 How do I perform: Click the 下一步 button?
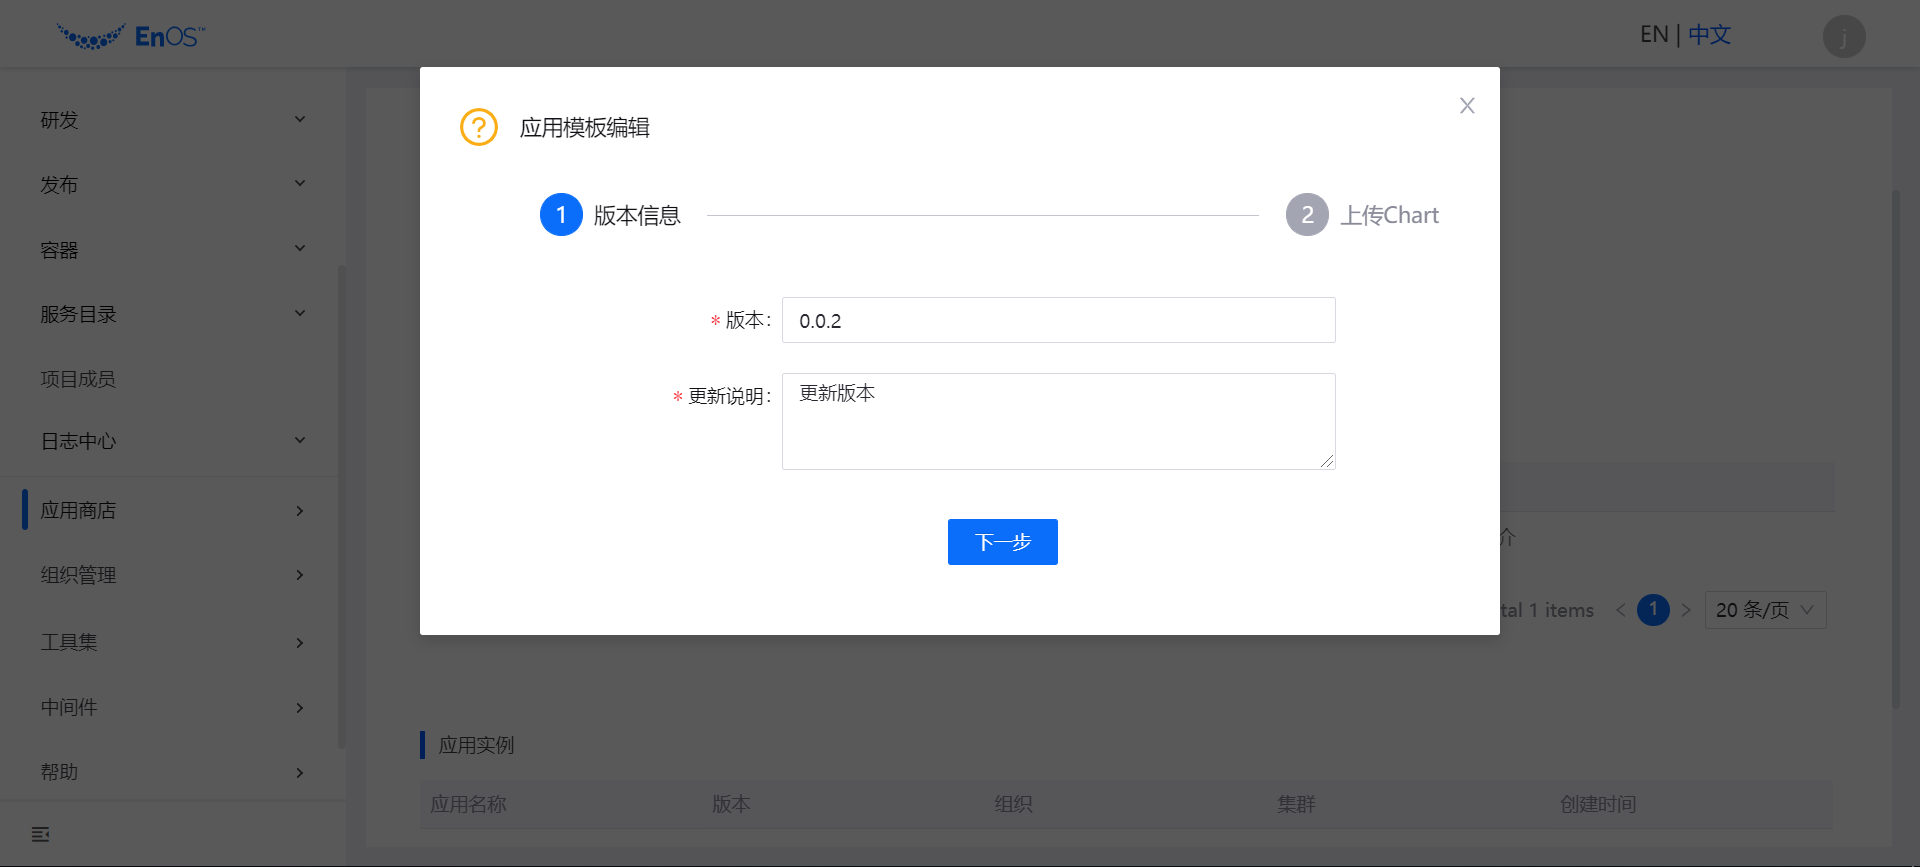point(1003,542)
